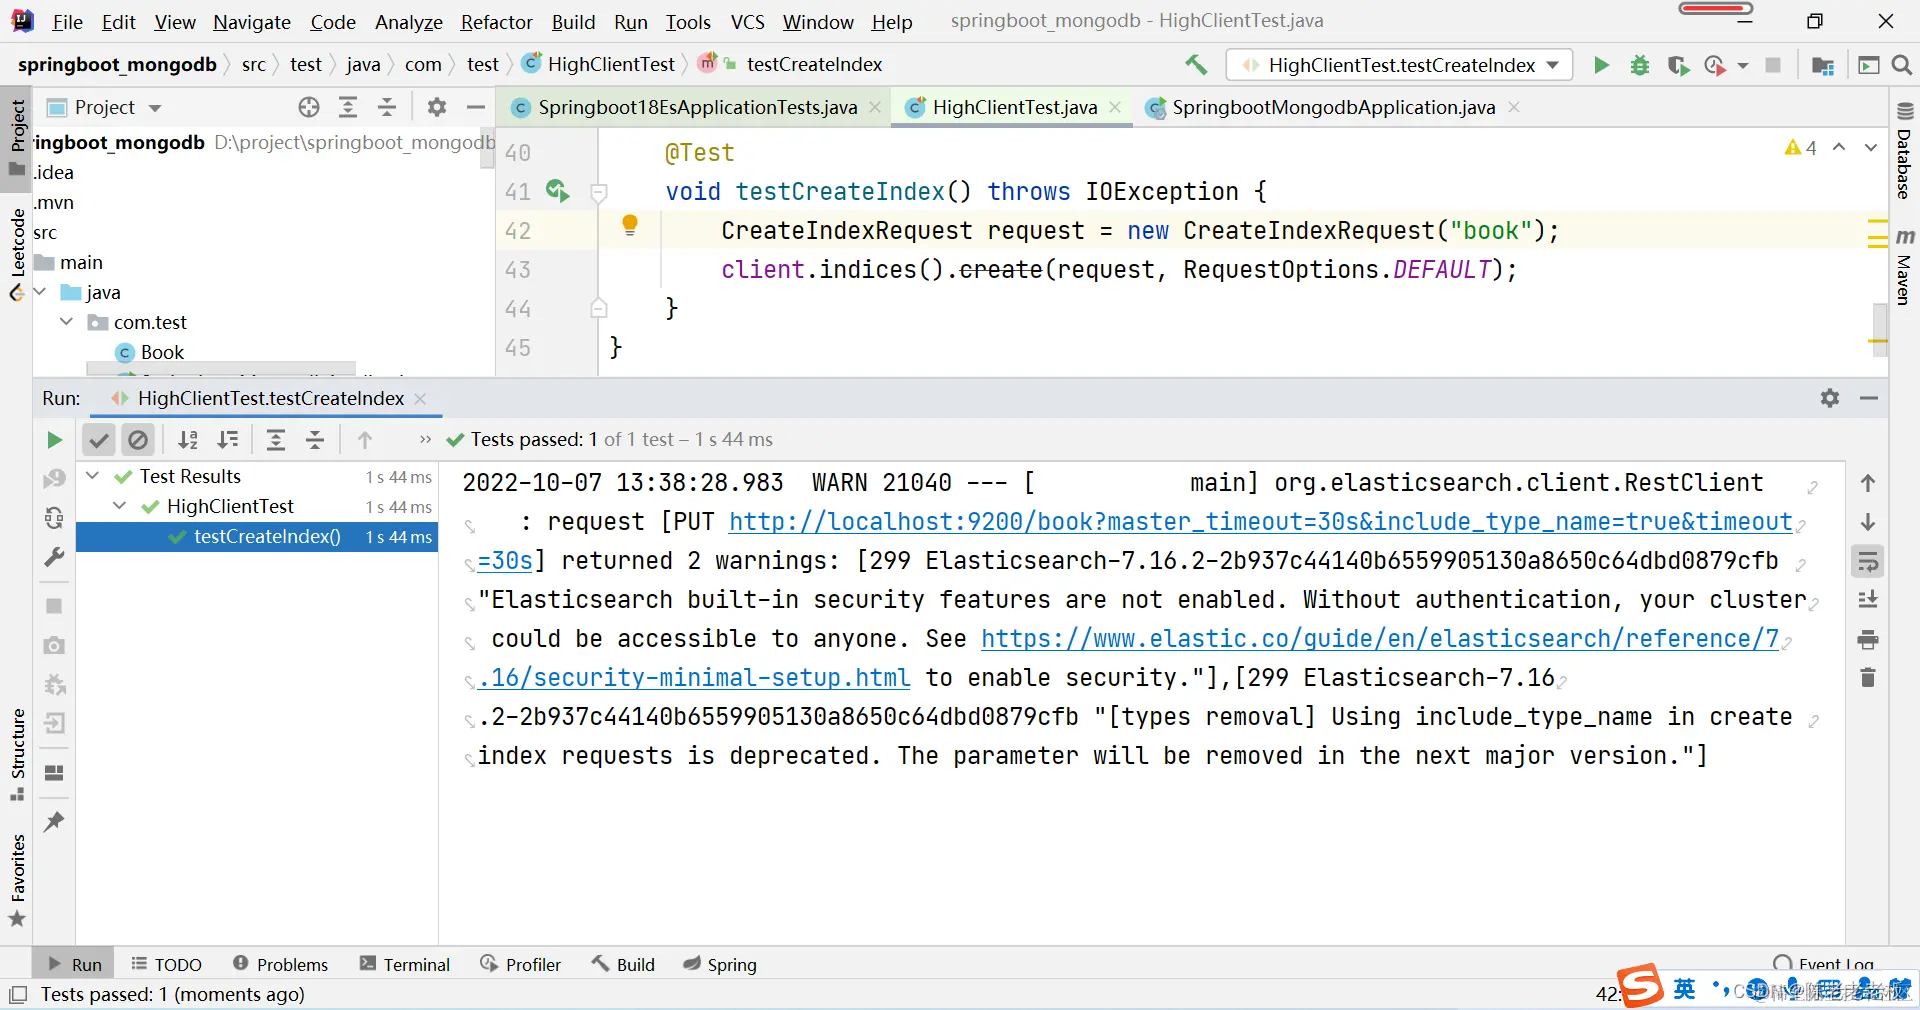This screenshot has width=1920, height=1010.
Task: Open the Refactor menu
Action: [496, 22]
